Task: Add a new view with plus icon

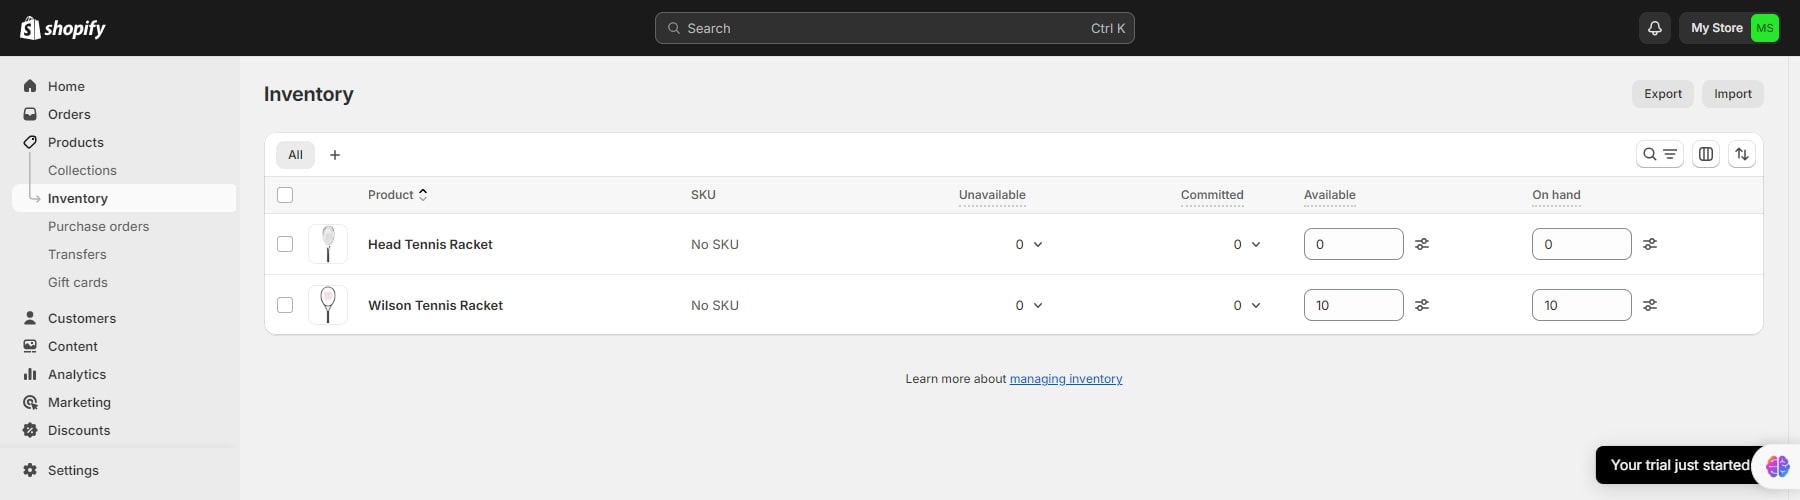Action: coord(335,155)
